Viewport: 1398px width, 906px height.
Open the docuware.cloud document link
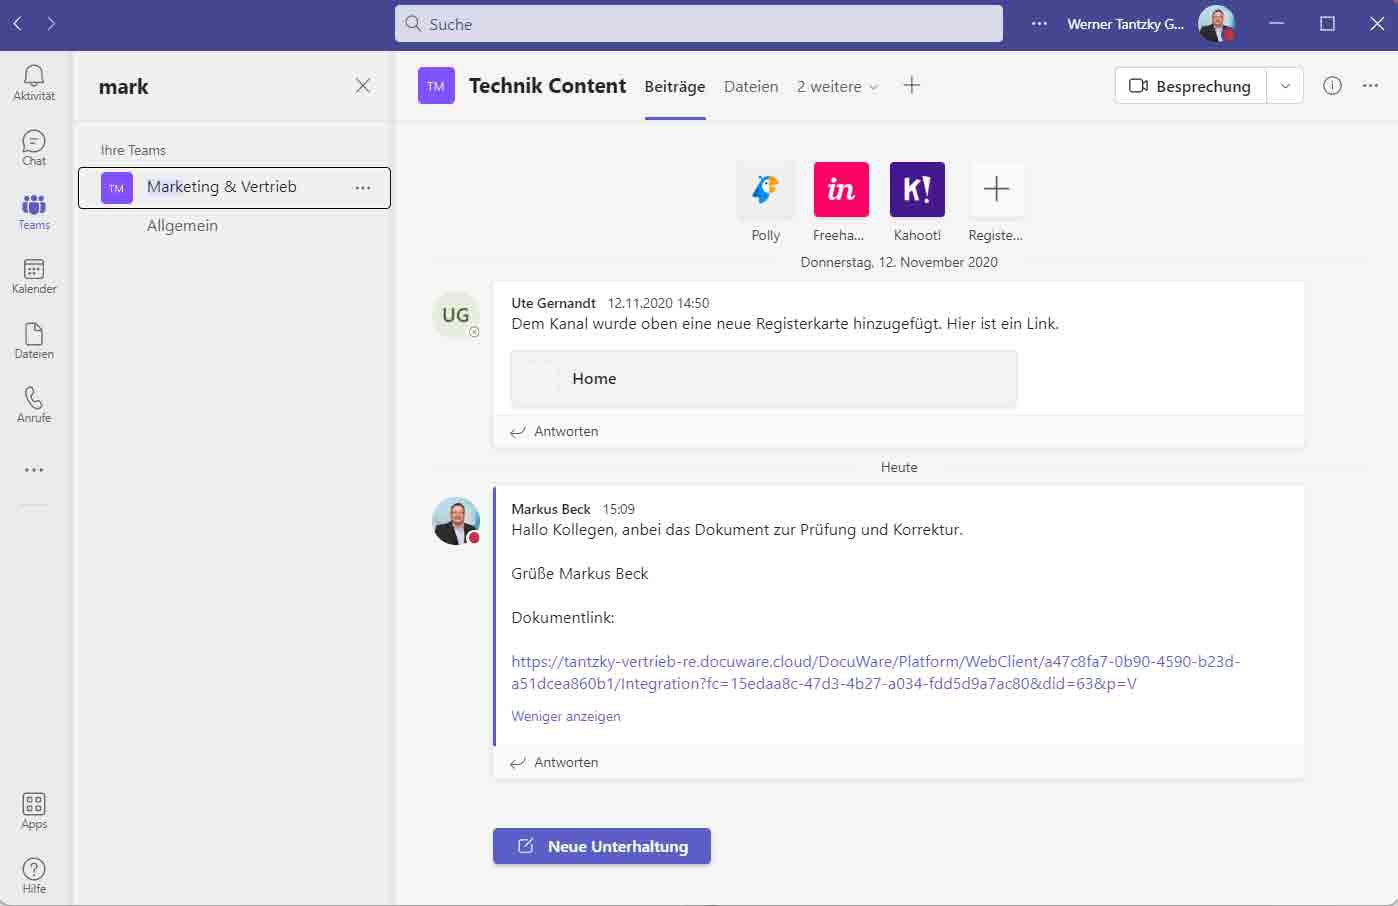pyautogui.click(x=875, y=673)
